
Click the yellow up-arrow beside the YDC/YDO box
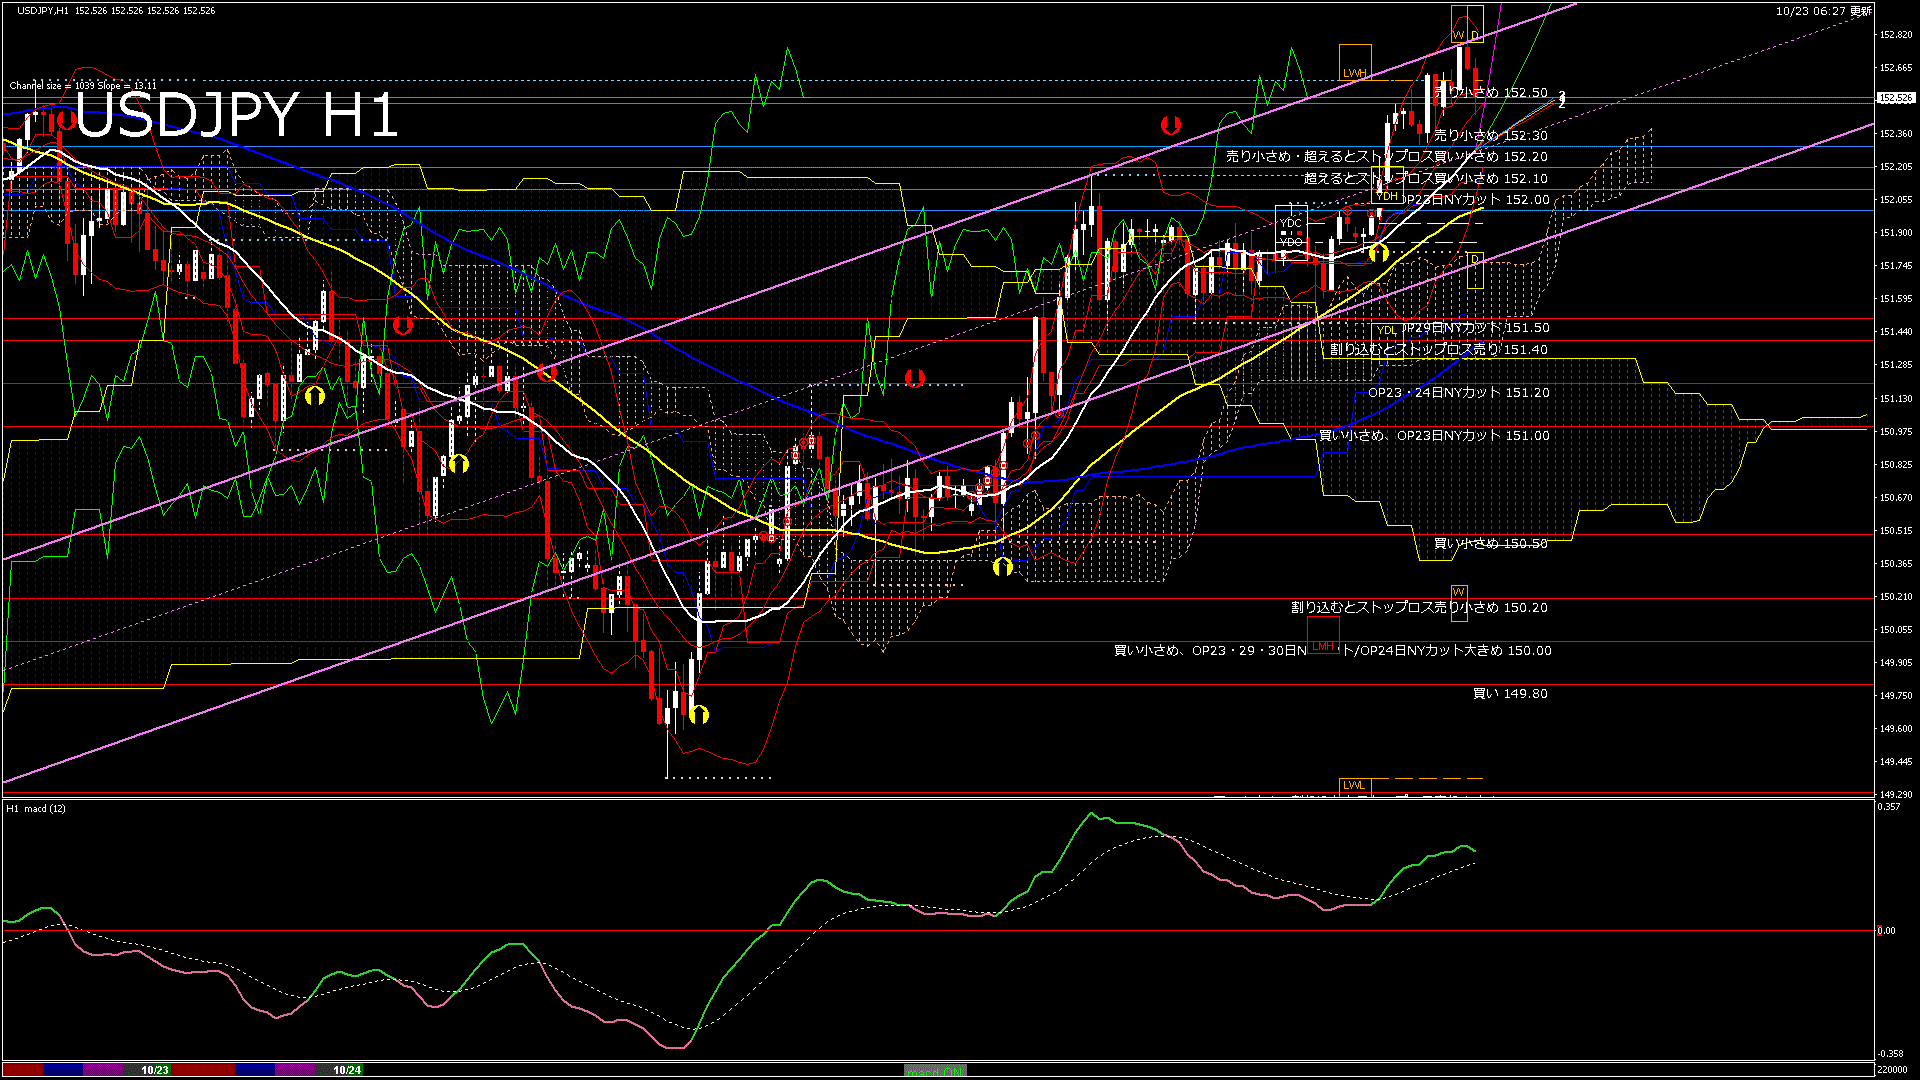coord(1379,252)
